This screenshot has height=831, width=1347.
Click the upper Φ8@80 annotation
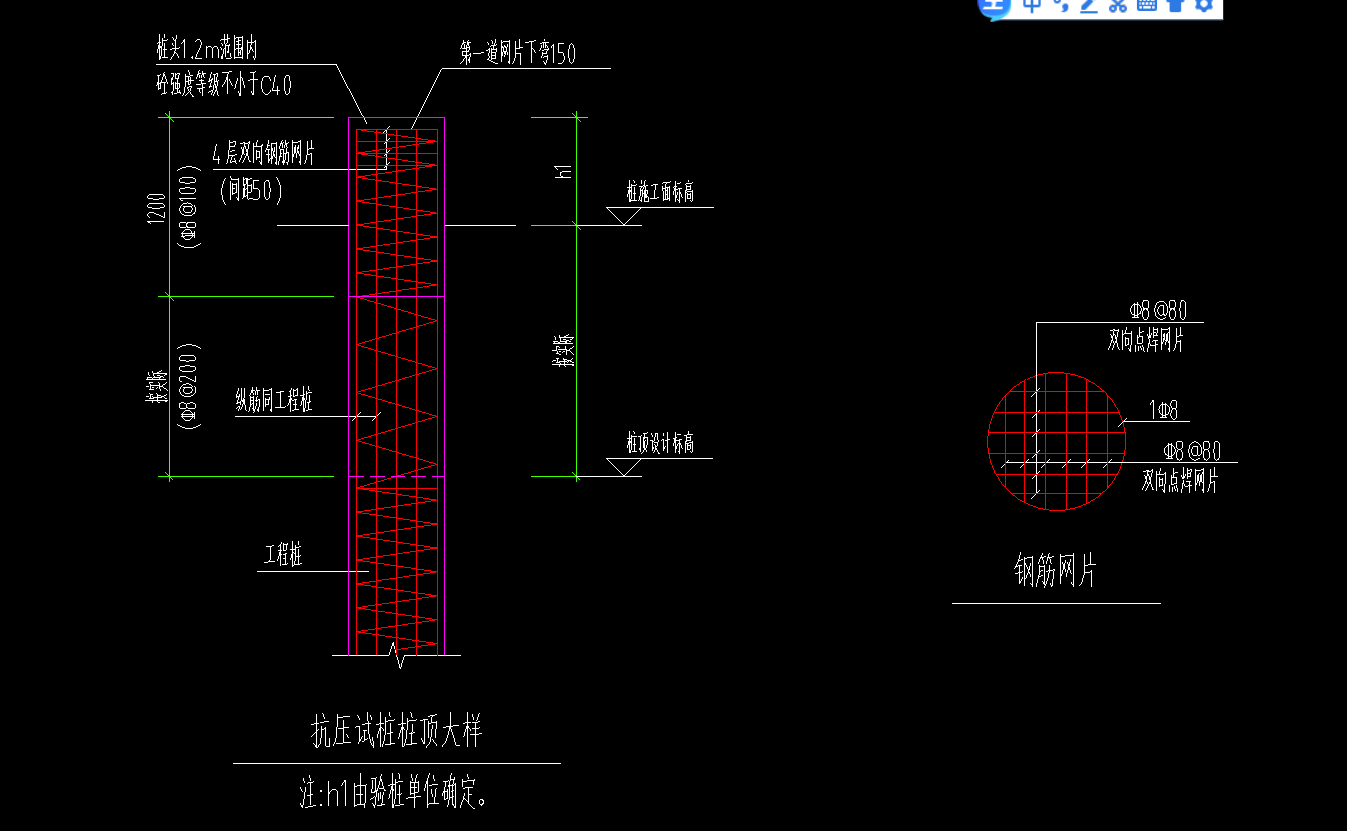[1159, 311]
